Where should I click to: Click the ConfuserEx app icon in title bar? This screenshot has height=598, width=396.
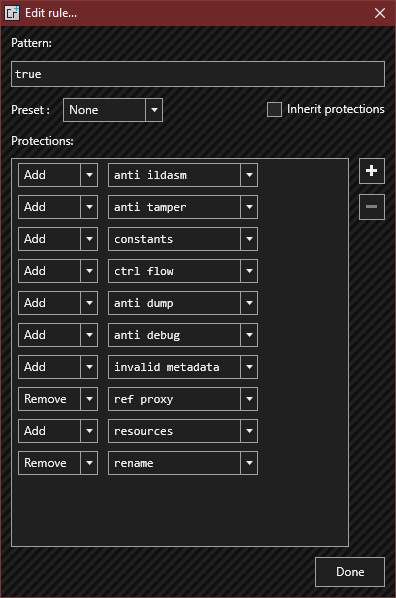pyautogui.click(x=12, y=13)
